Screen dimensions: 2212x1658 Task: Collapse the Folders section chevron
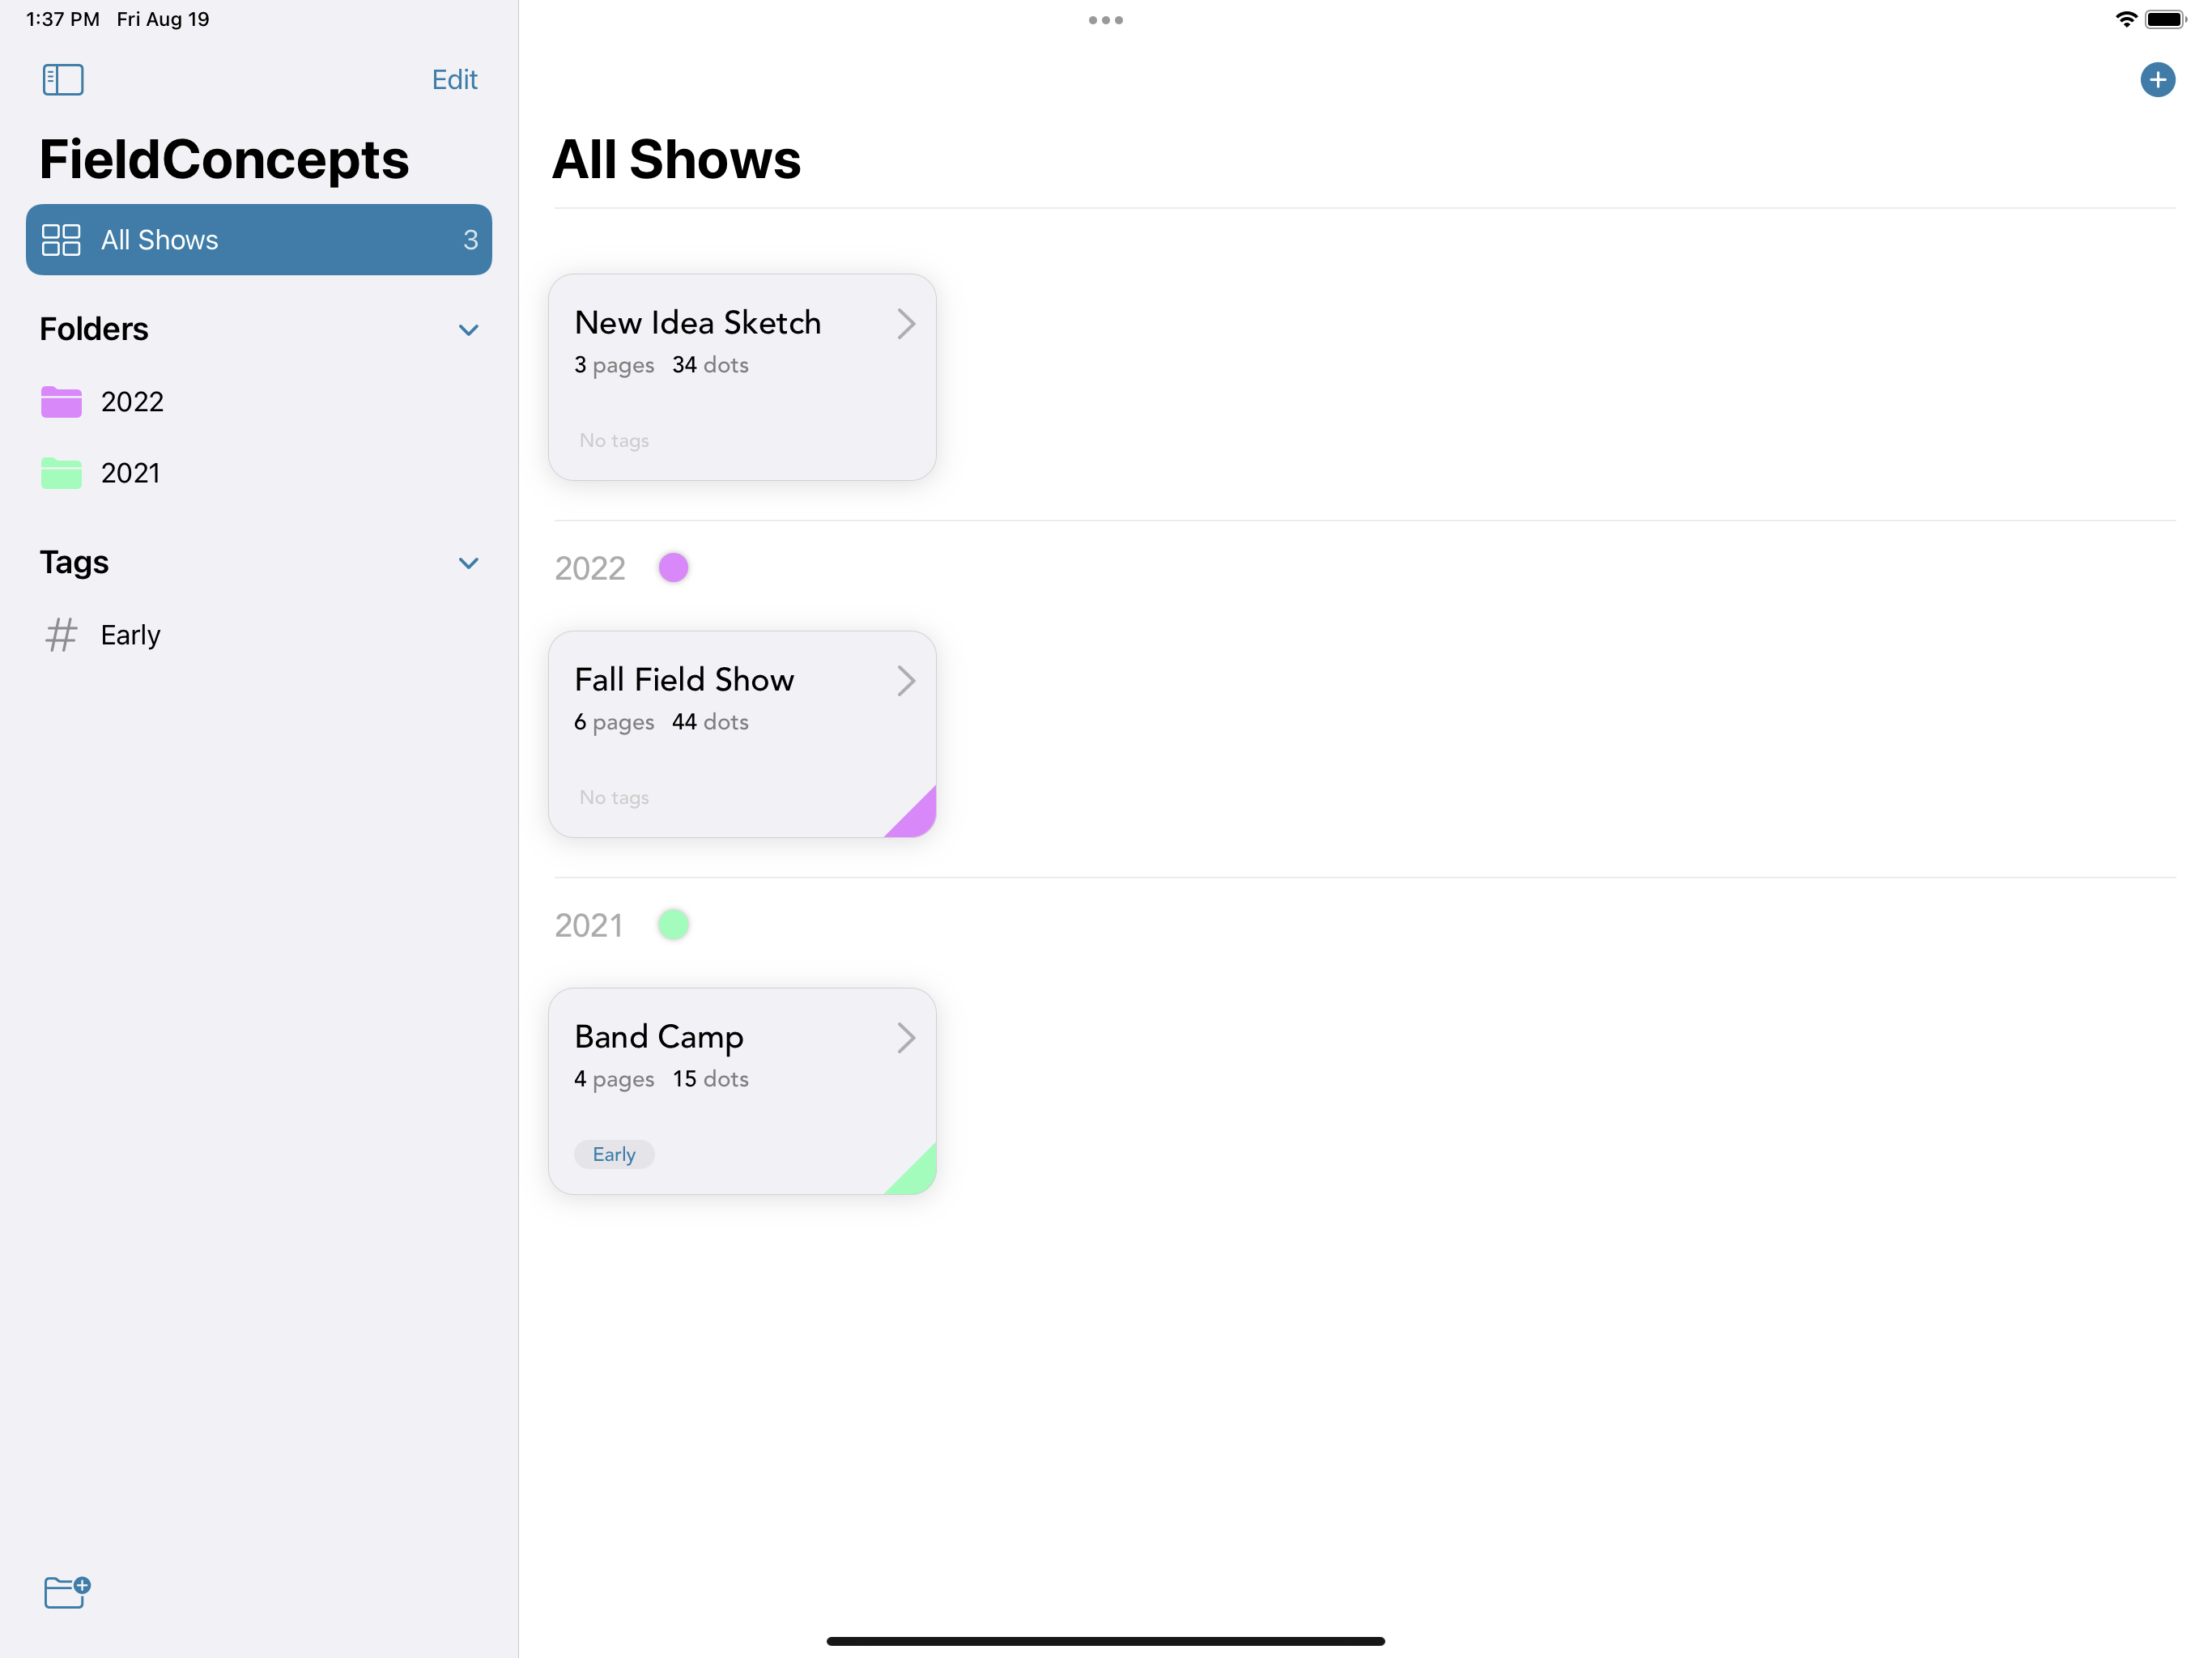pos(468,330)
